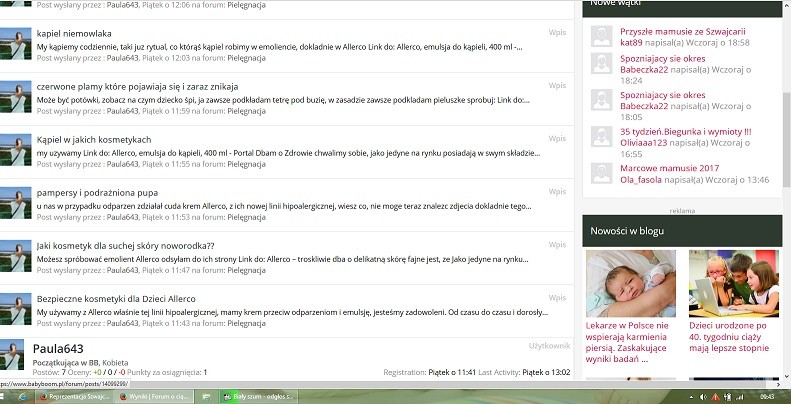Click the avatar next to 'Kąpiel w jakich kosmetykach'
Image resolution: width=791 pixels, height=404 pixels.
16,150
